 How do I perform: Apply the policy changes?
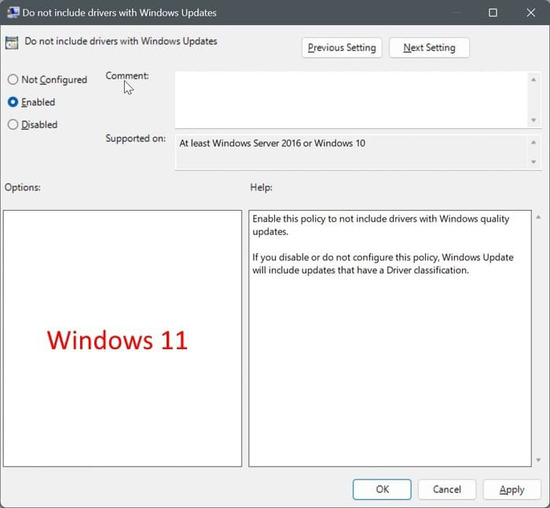coord(512,489)
